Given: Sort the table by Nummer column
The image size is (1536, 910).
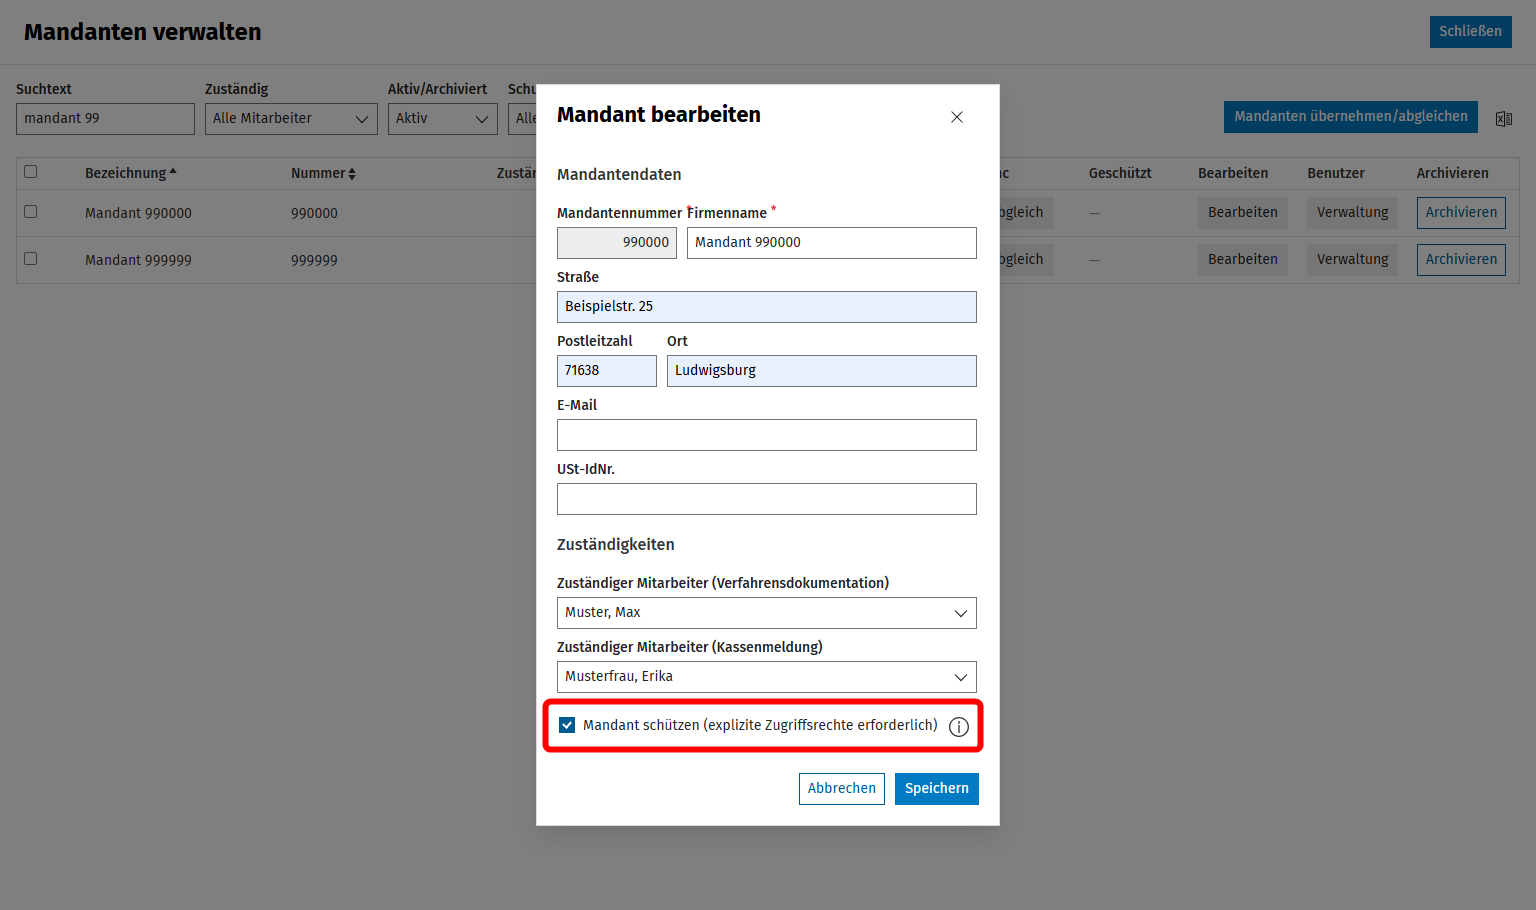Looking at the screenshot, I should (323, 173).
